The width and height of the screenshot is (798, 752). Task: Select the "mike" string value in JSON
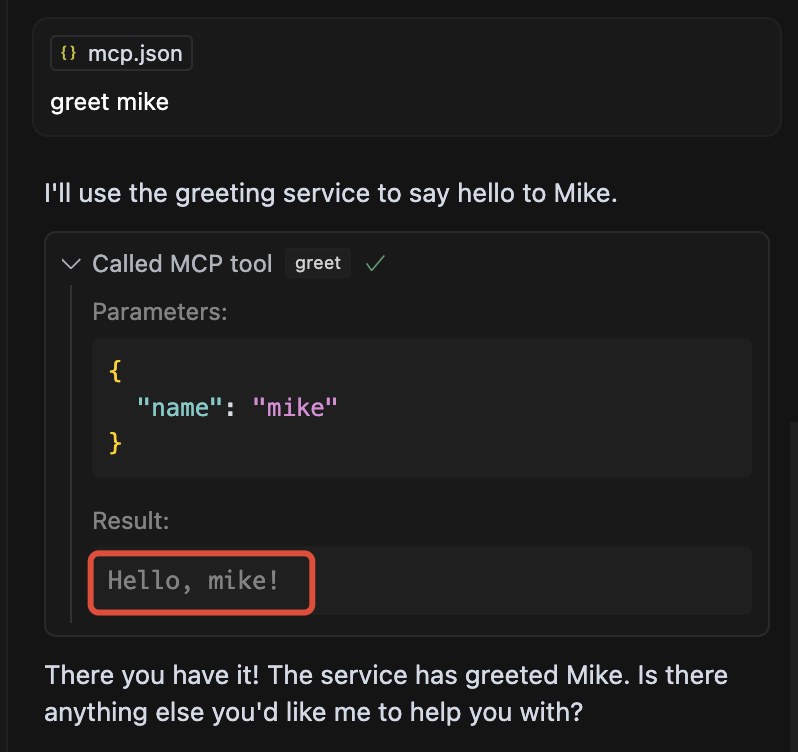pyautogui.click(x=295, y=406)
